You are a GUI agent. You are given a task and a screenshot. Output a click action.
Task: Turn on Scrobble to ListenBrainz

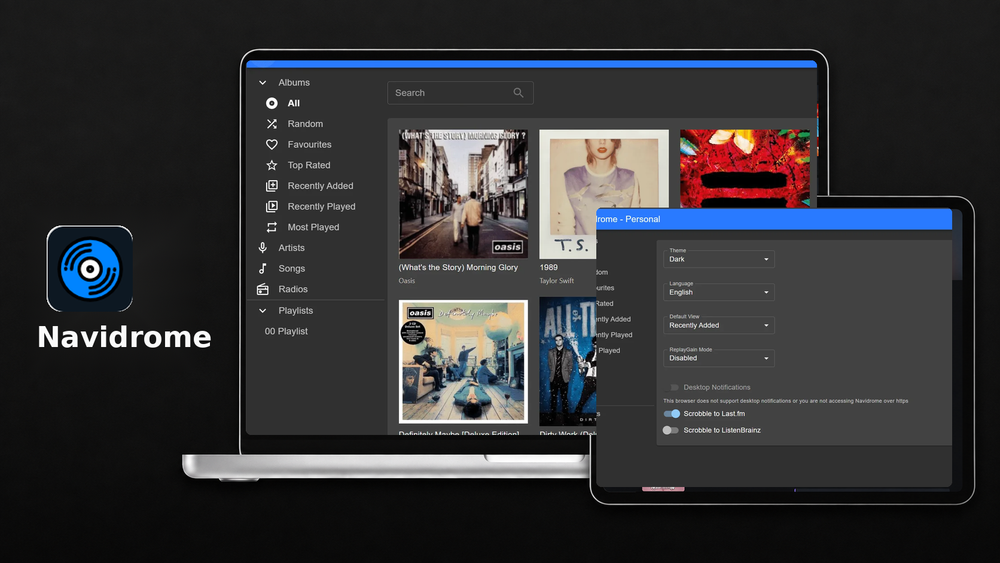pos(672,430)
